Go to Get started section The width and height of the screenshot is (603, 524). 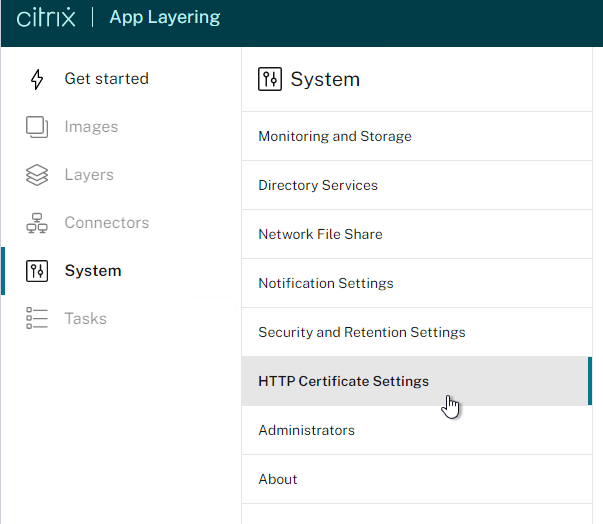point(107,79)
